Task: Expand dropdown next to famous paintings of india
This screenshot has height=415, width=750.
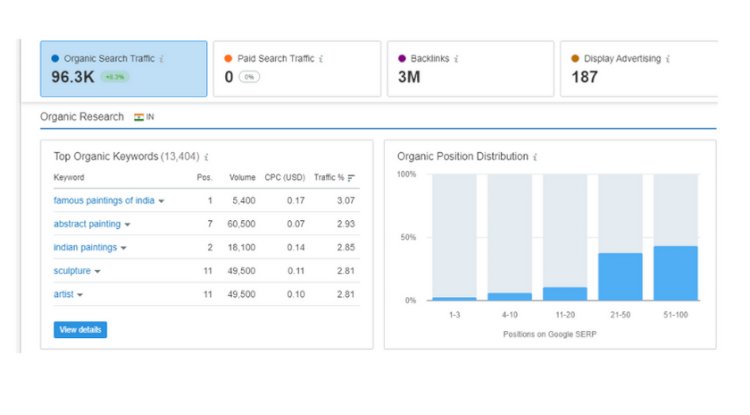Action: click(x=161, y=201)
